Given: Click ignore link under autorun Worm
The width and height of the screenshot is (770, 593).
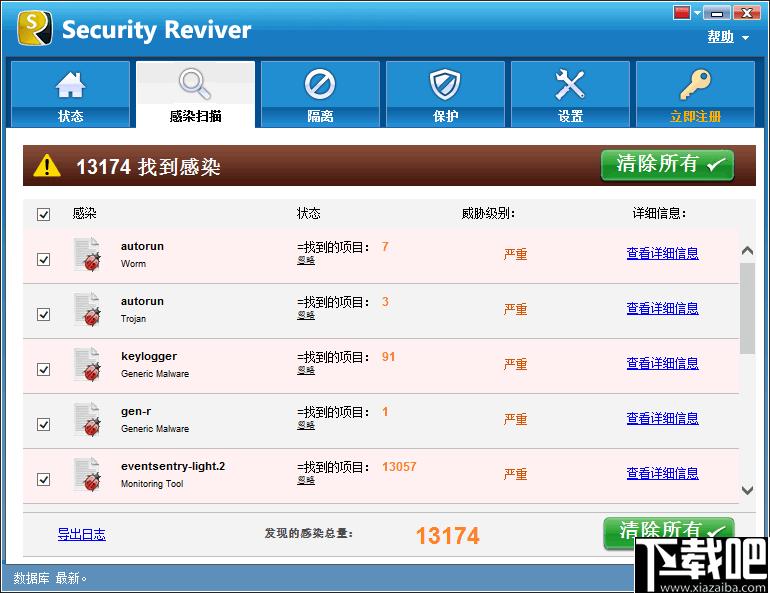Looking at the screenshot, I should click(306, 260).
